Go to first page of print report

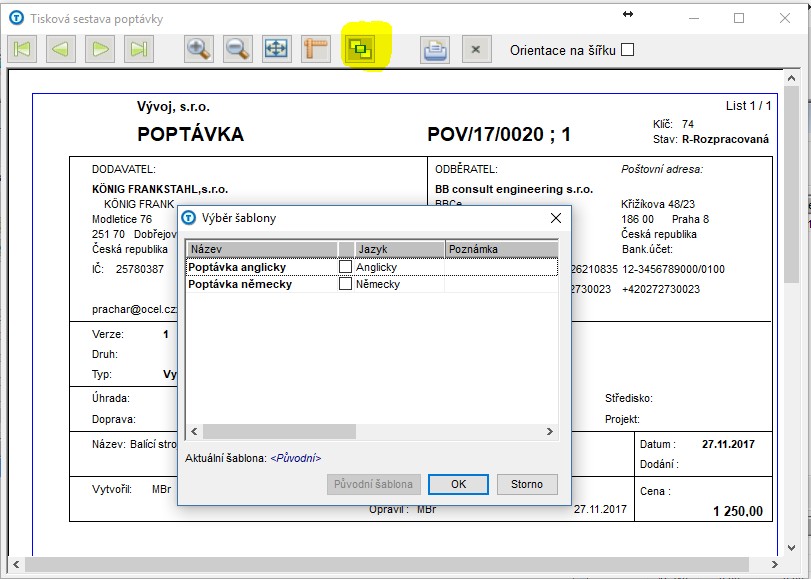coord(22,49)
